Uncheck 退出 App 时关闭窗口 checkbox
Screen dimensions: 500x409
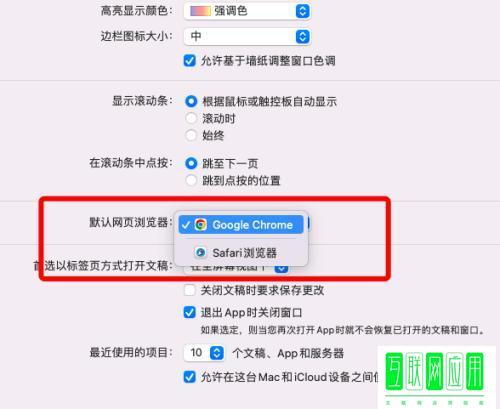click(x=190, y=313)
